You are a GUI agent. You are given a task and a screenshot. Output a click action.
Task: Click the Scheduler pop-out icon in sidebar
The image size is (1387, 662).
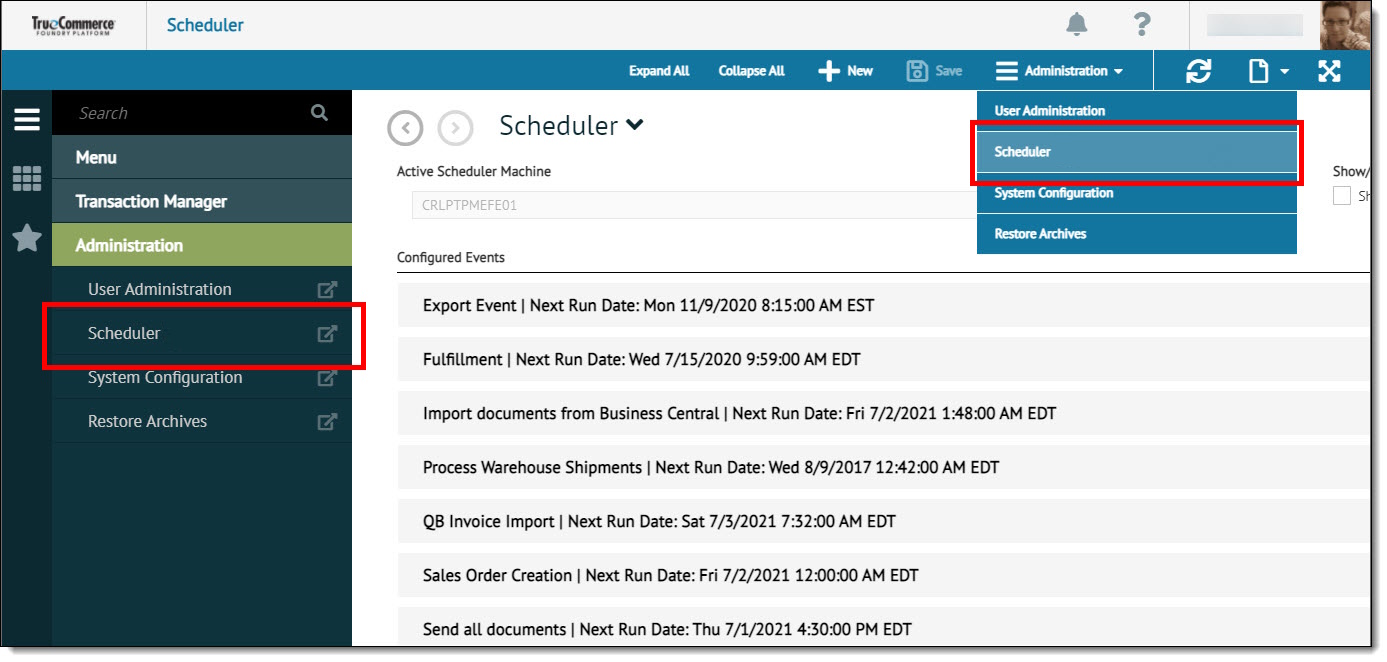tap(326, 333)
